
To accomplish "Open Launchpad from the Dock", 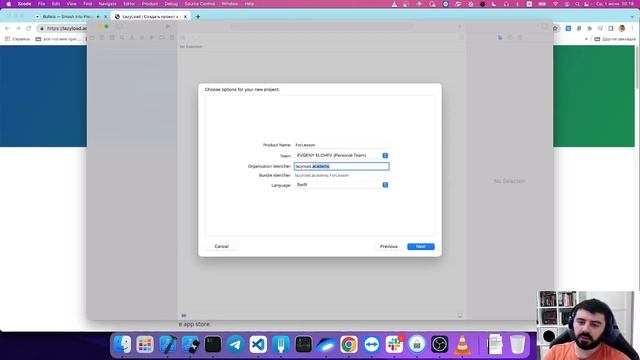I will (145, 344).
